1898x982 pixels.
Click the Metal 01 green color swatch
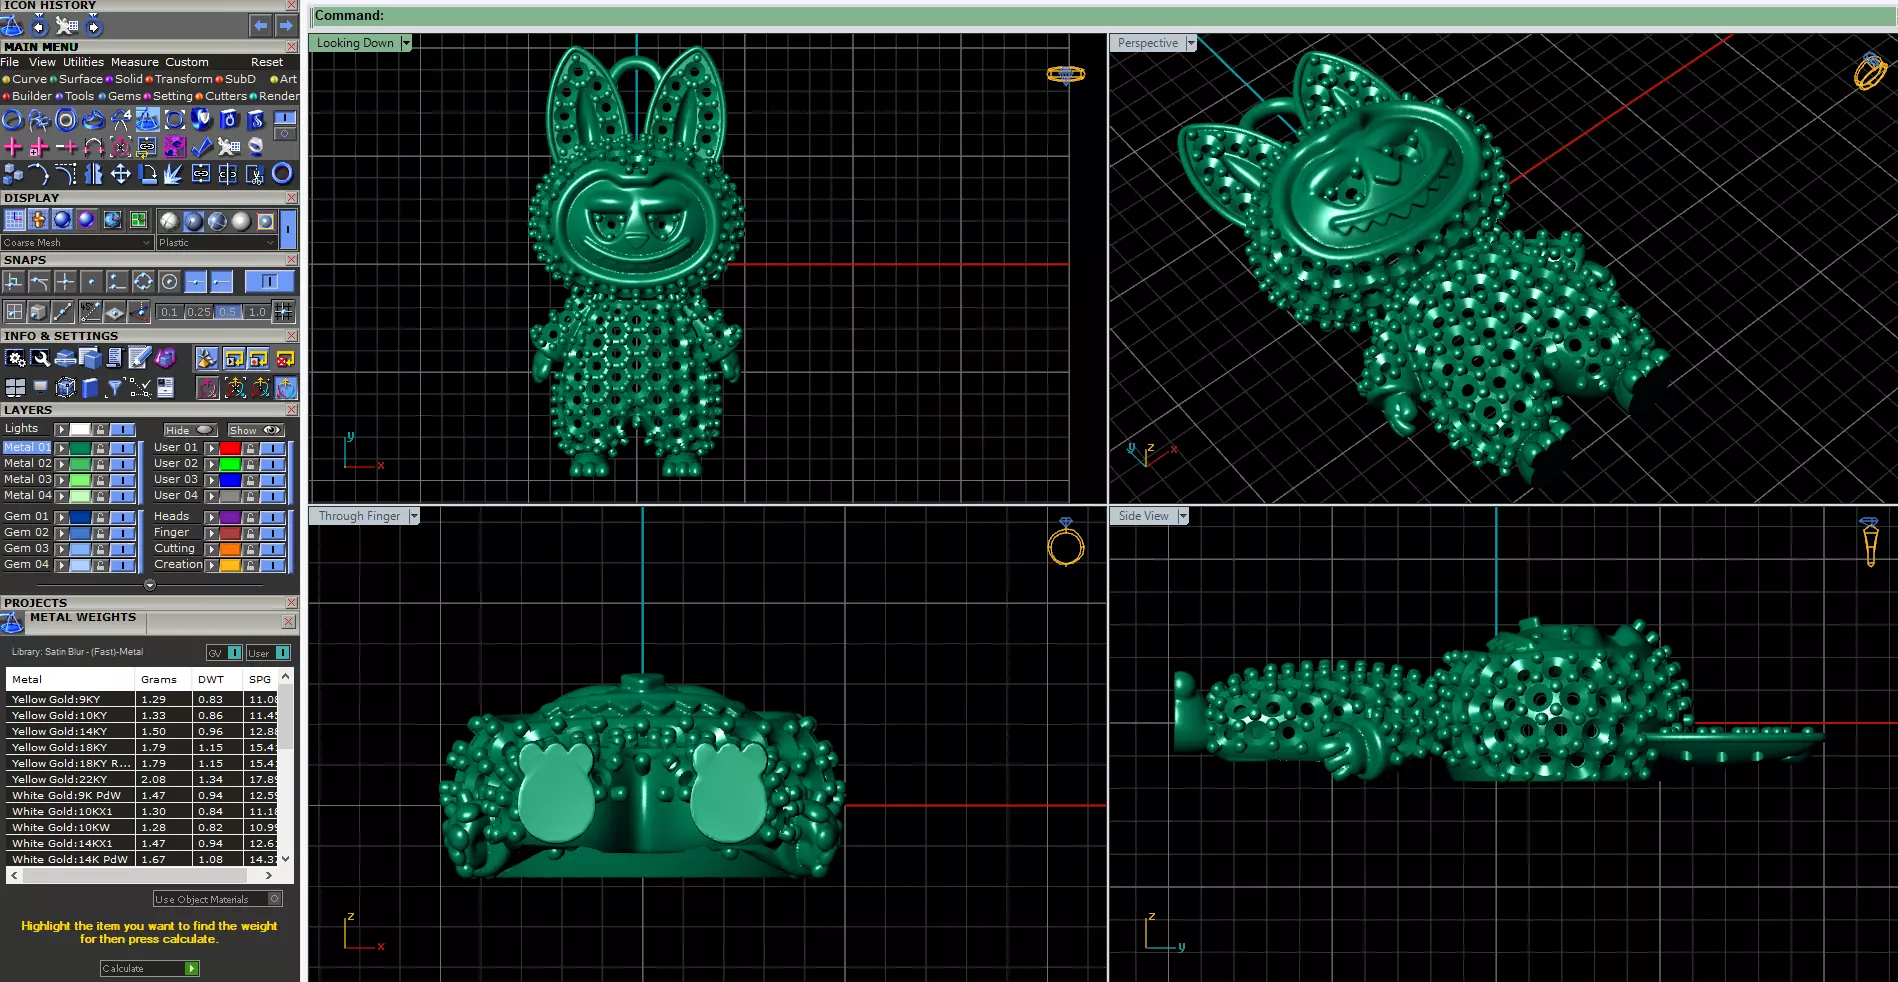(x=80, y=448)
